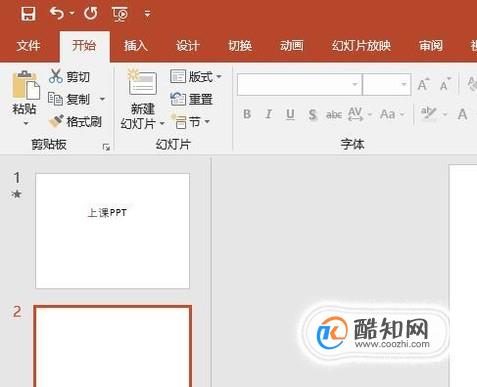This screenshot has height=387, width=477.
Task: Open the Aa change case dropdown
Action: 392,114
